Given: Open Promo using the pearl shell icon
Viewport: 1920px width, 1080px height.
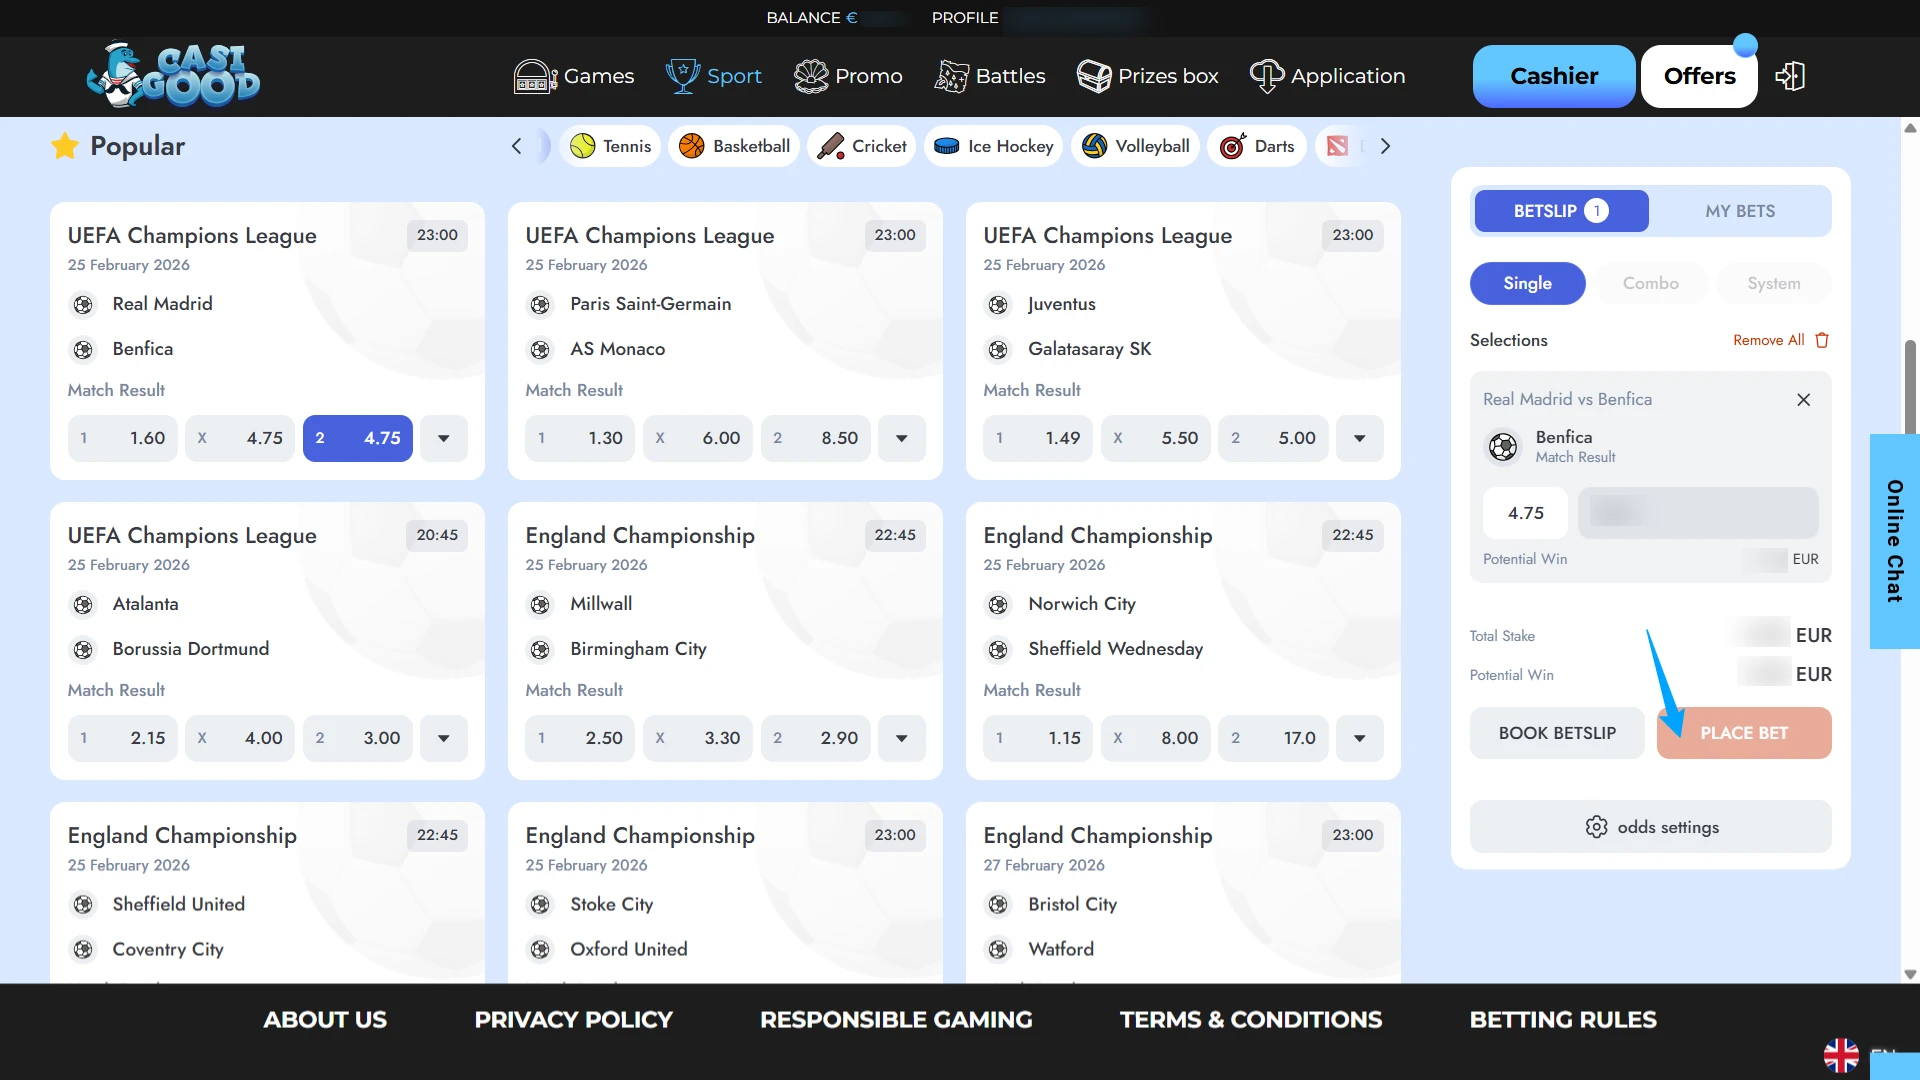Looking at the screenshot, I should tap(812, 76).
